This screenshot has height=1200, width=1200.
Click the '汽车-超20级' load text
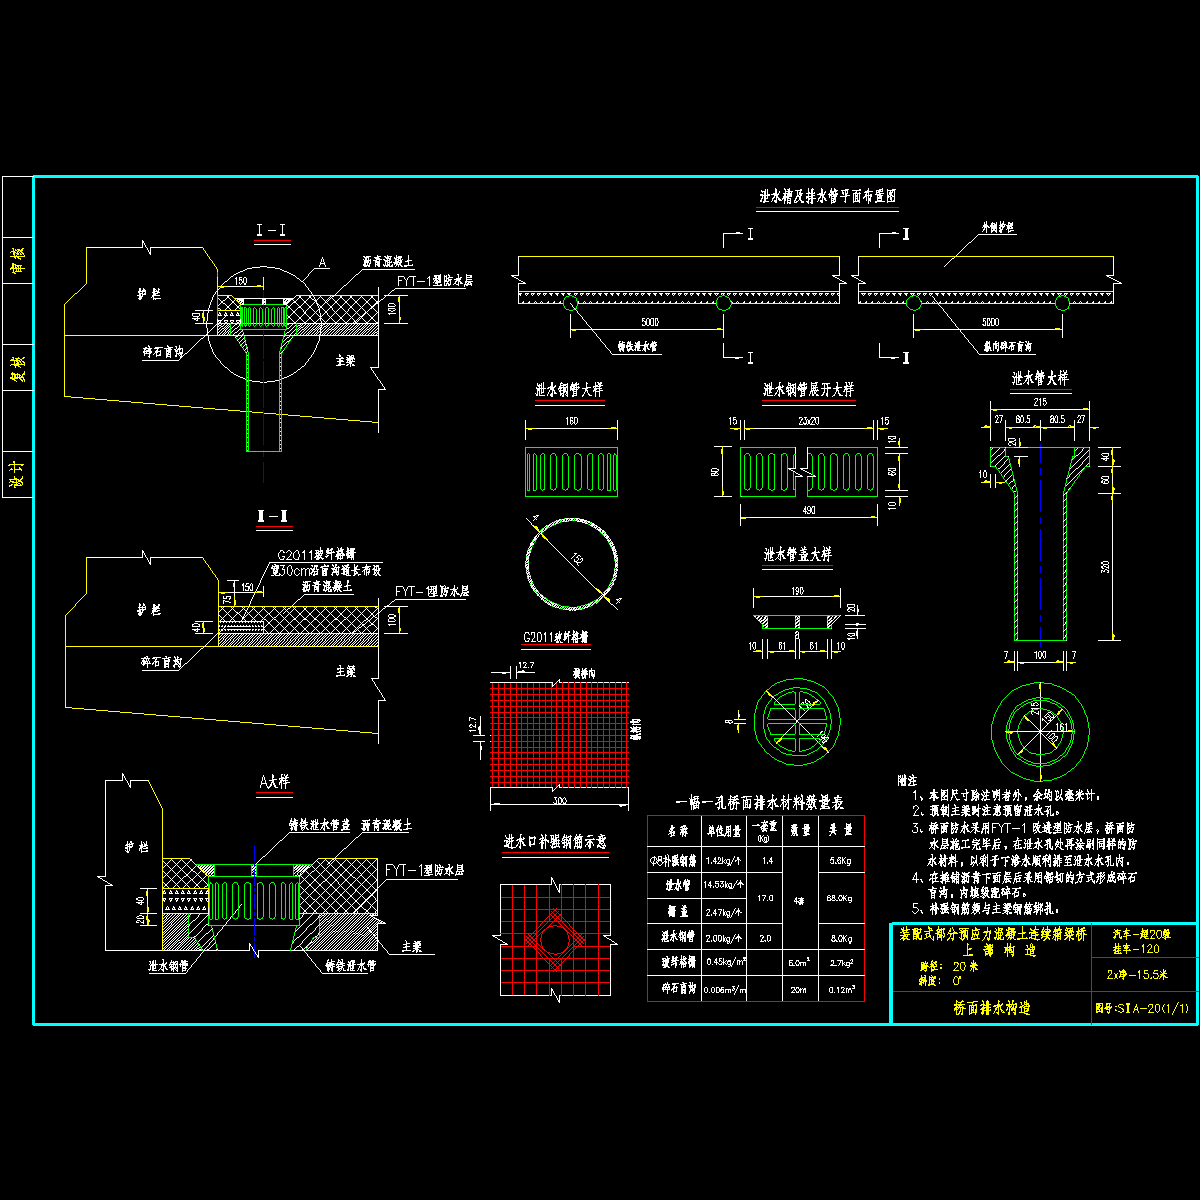tap(1140, 933)
